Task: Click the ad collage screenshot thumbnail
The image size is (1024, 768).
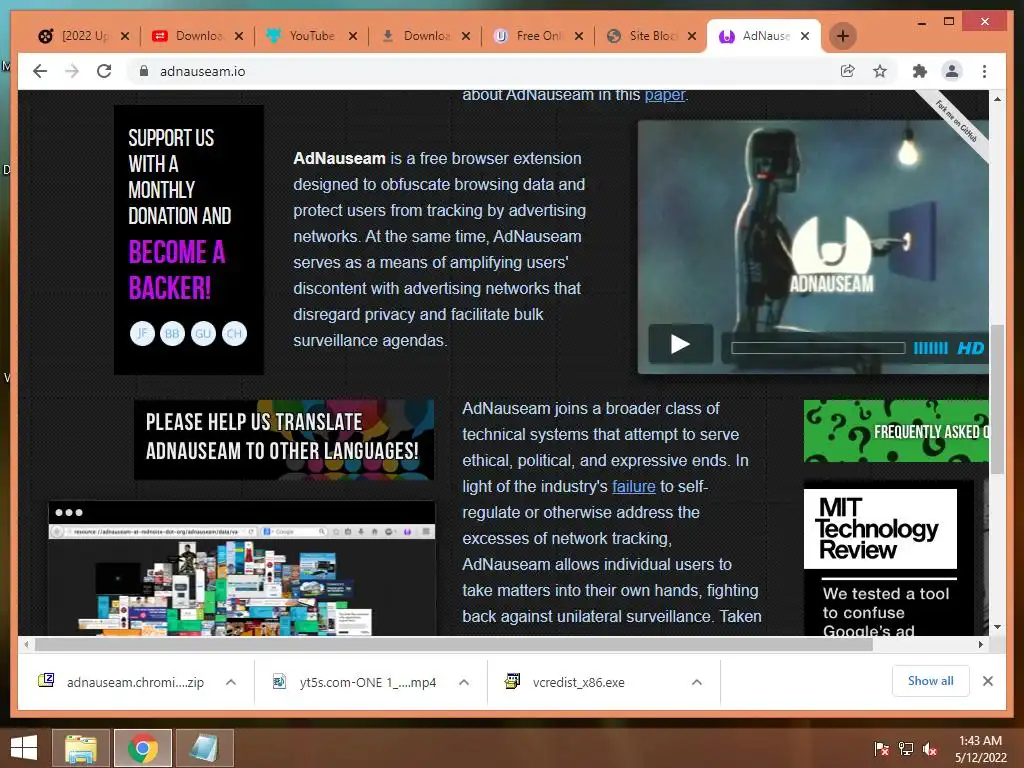Action: tap(242, 568)
